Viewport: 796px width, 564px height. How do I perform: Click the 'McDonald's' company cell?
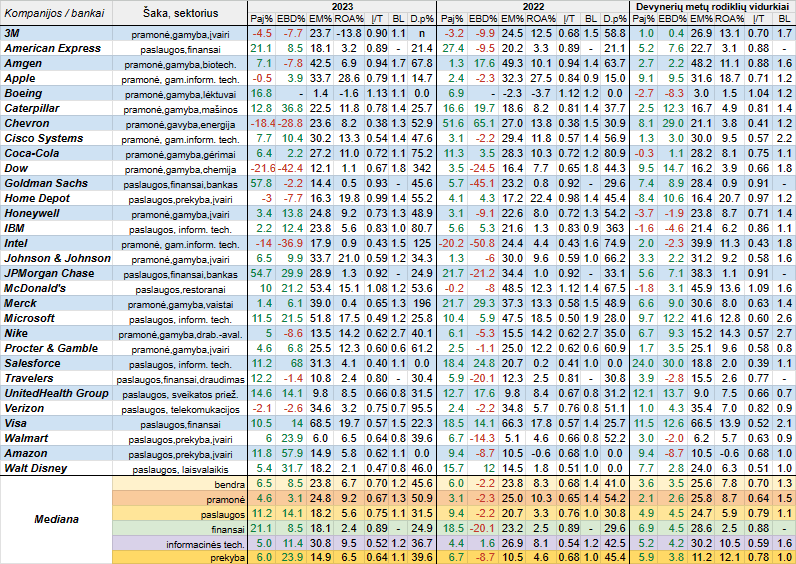coord(56,288)
